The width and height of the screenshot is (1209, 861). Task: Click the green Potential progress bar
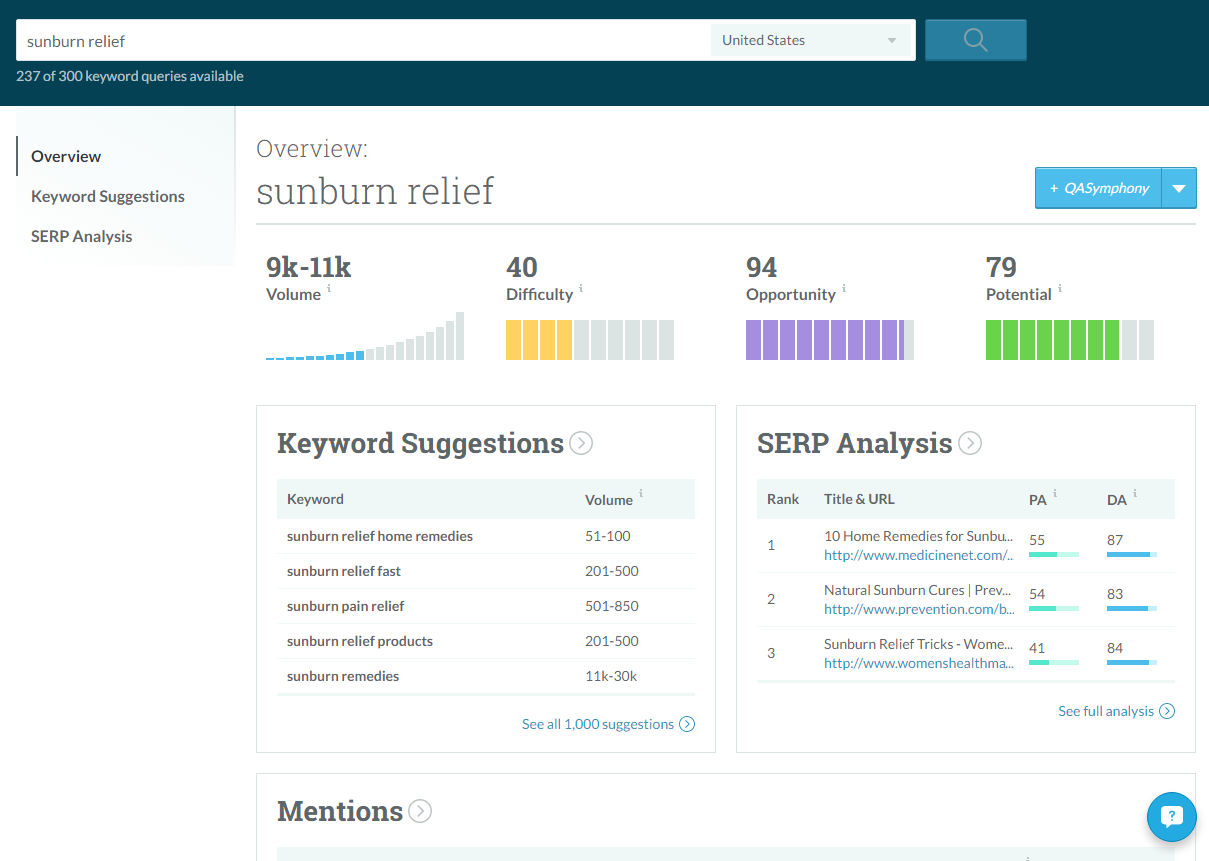pos(1069,340)
